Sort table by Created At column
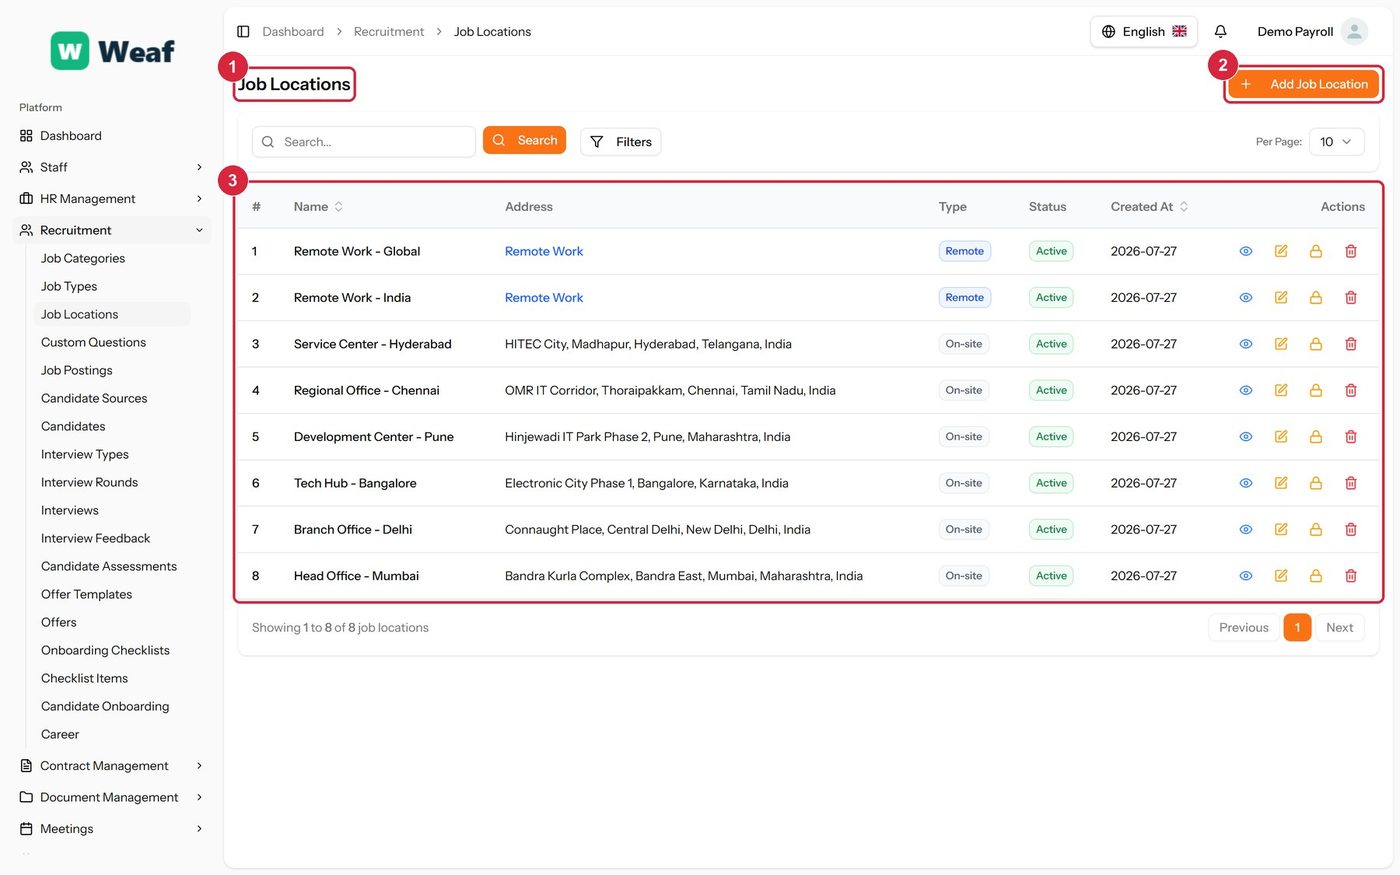The height and width of the screenshot is (875, 1400). 1149,207
